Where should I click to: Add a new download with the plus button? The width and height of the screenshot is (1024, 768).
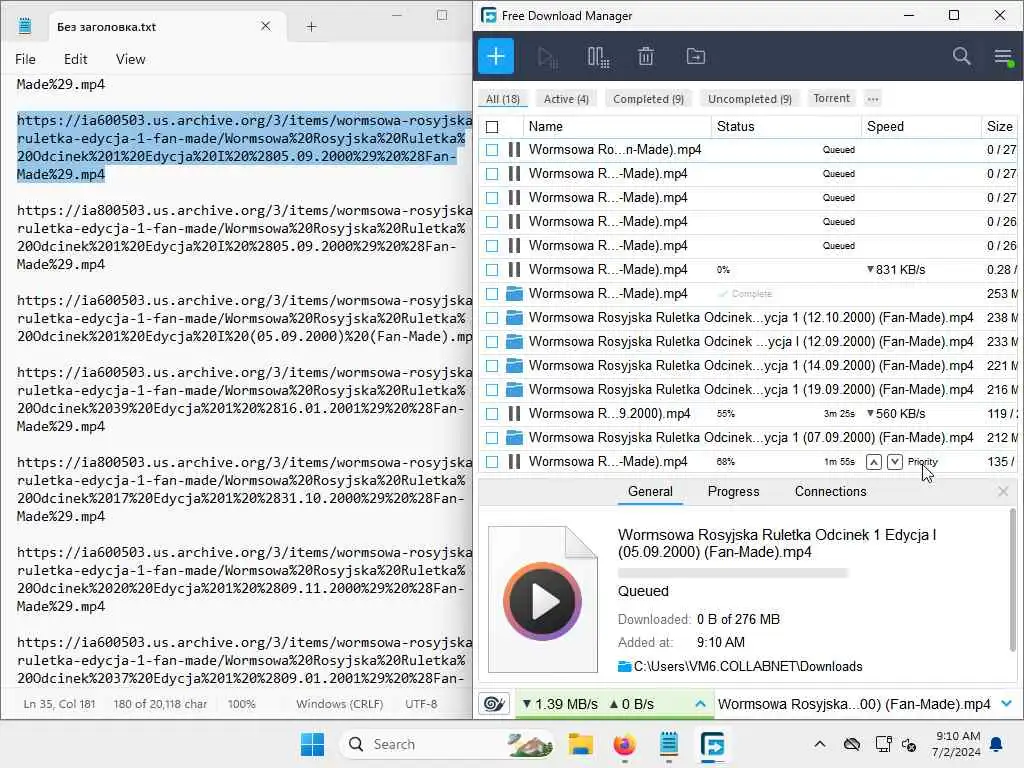(x=496, y=56)
